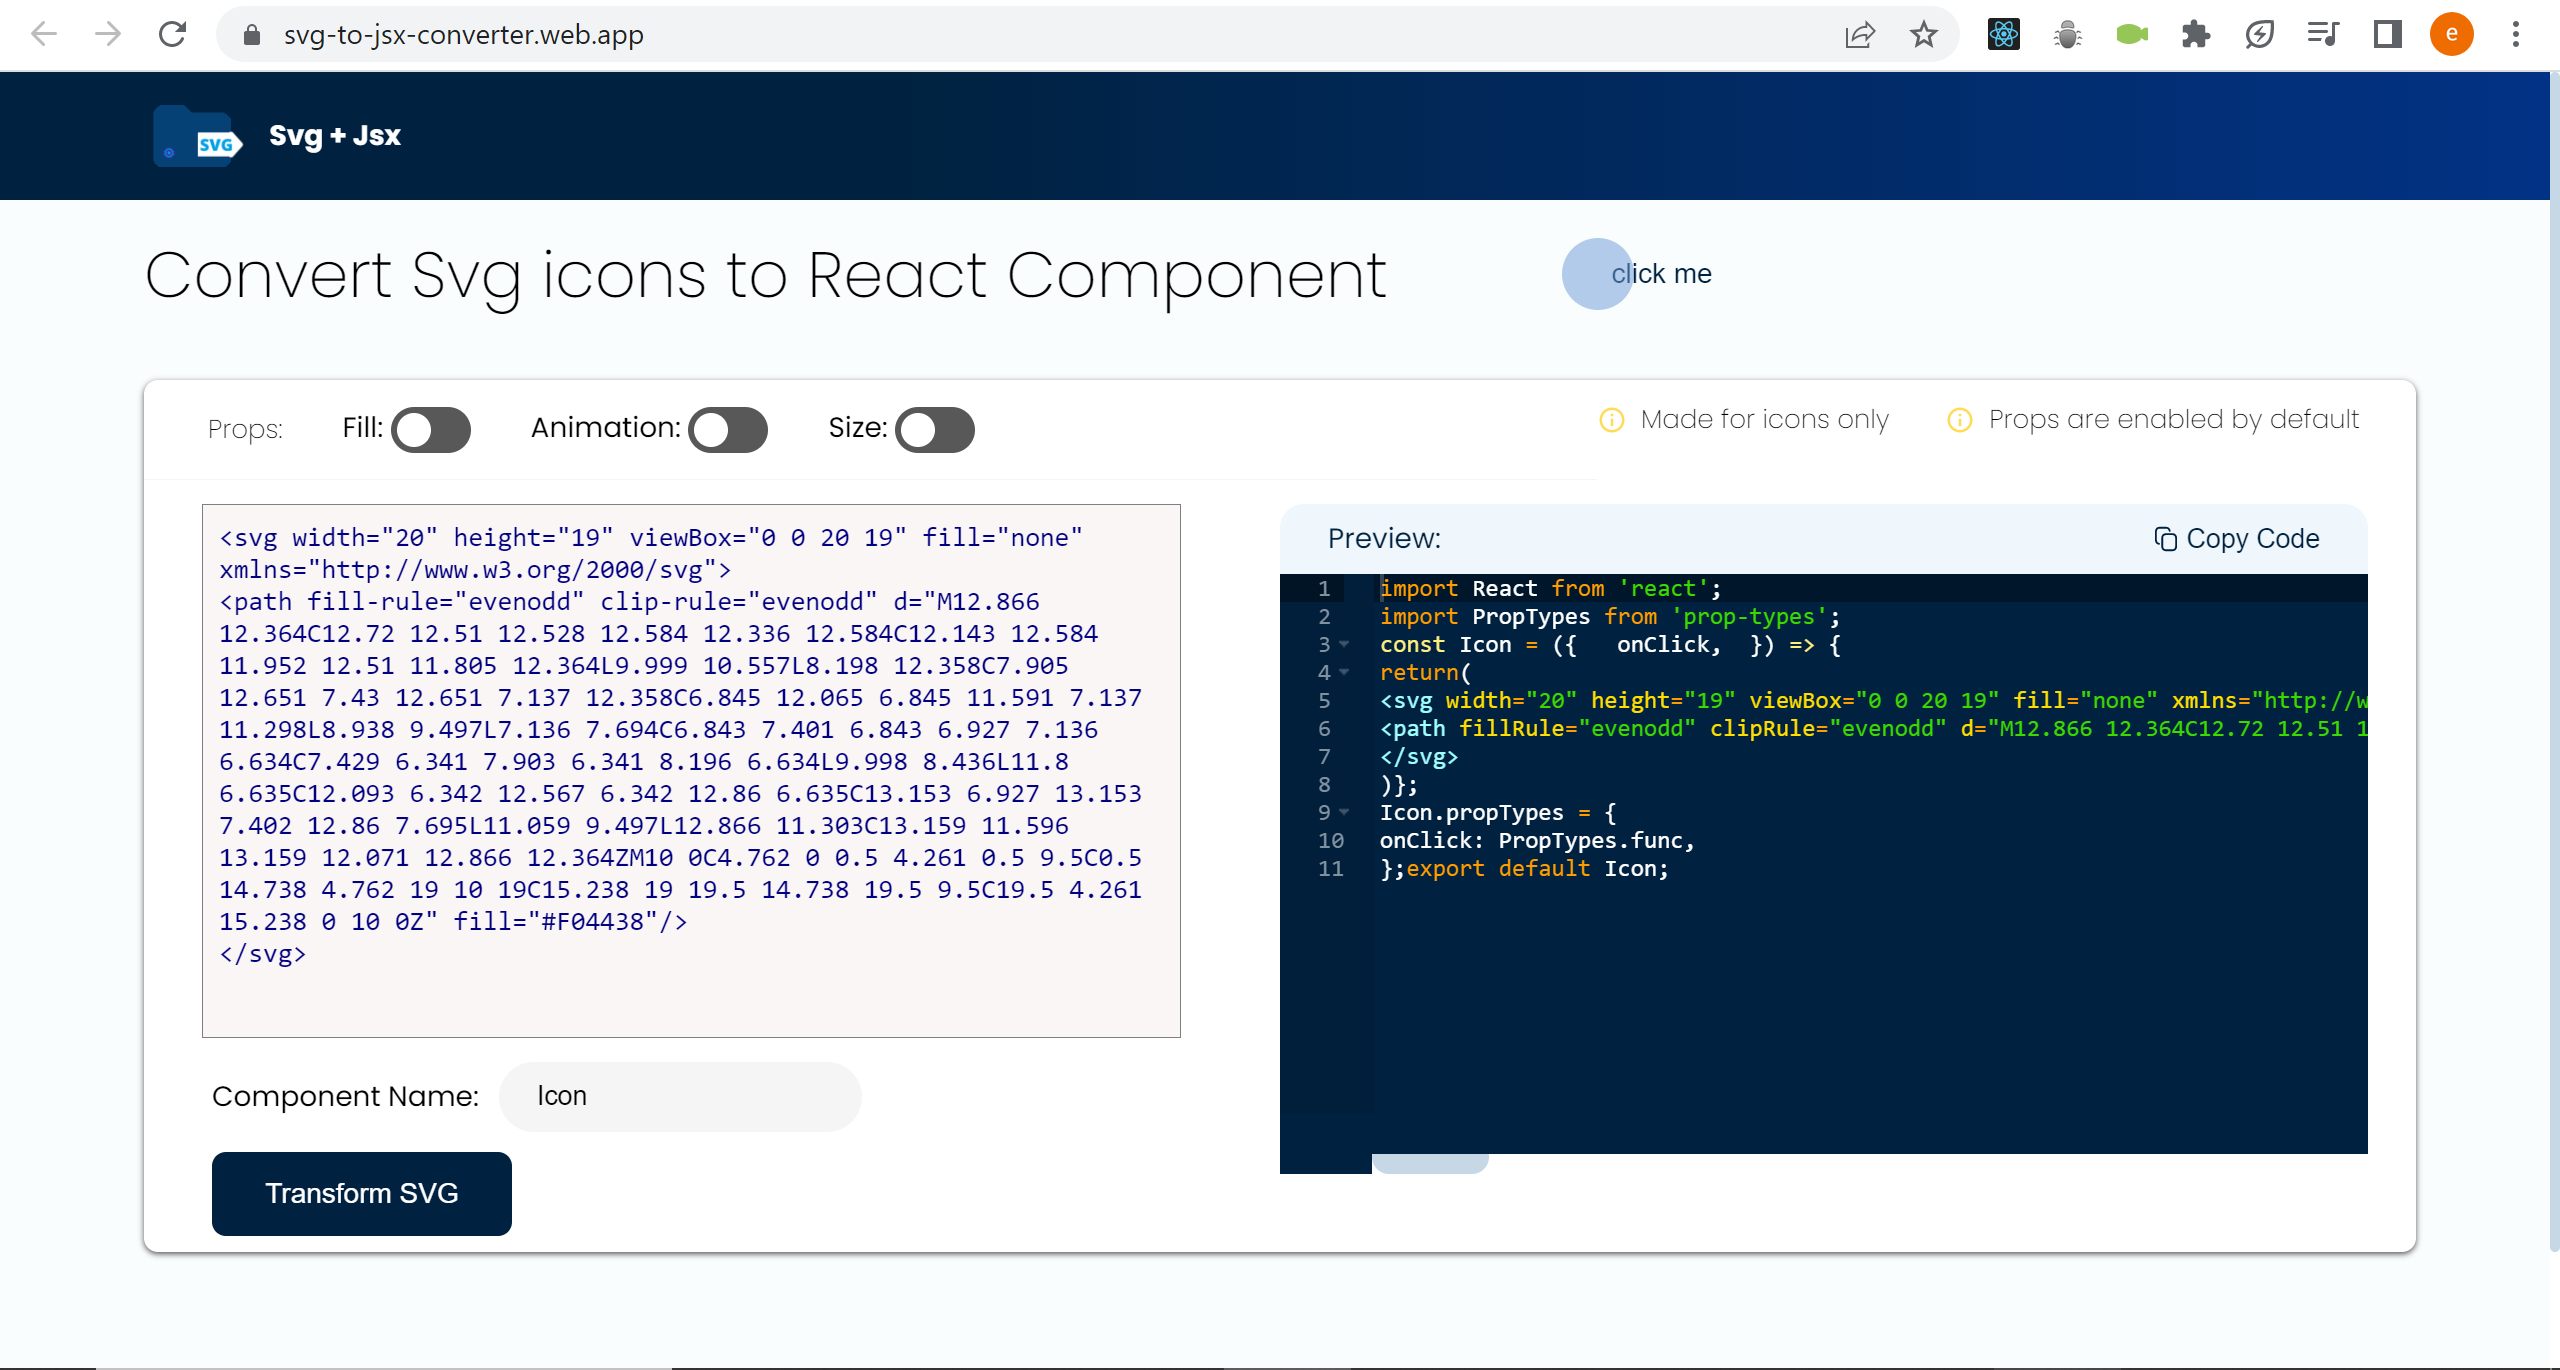The width and height of the screenshot is (2560, 1370).
Task: Click the info icon beside Props are enabled
Action: pyautogui.click(x=1959, y=420)
